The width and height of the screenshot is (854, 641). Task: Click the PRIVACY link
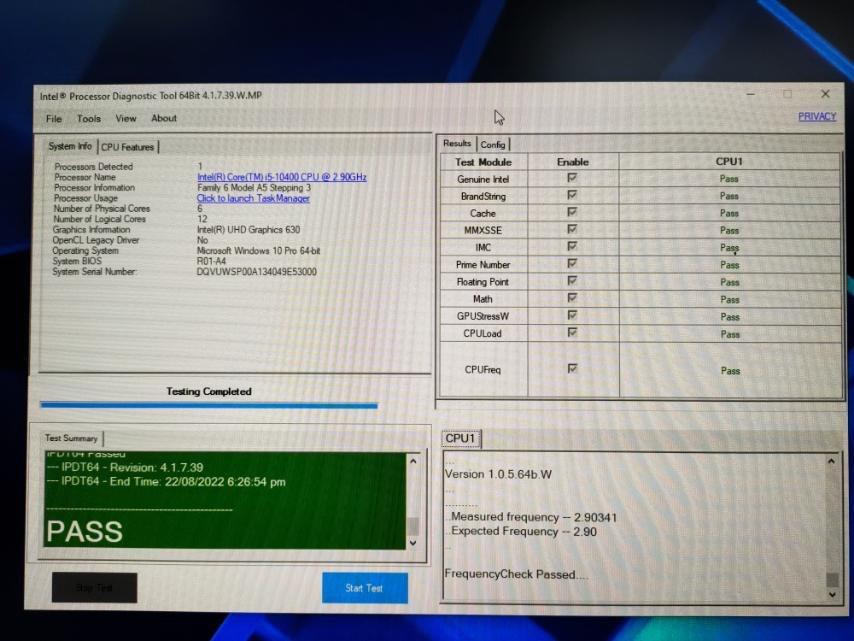tap(817, 117)
